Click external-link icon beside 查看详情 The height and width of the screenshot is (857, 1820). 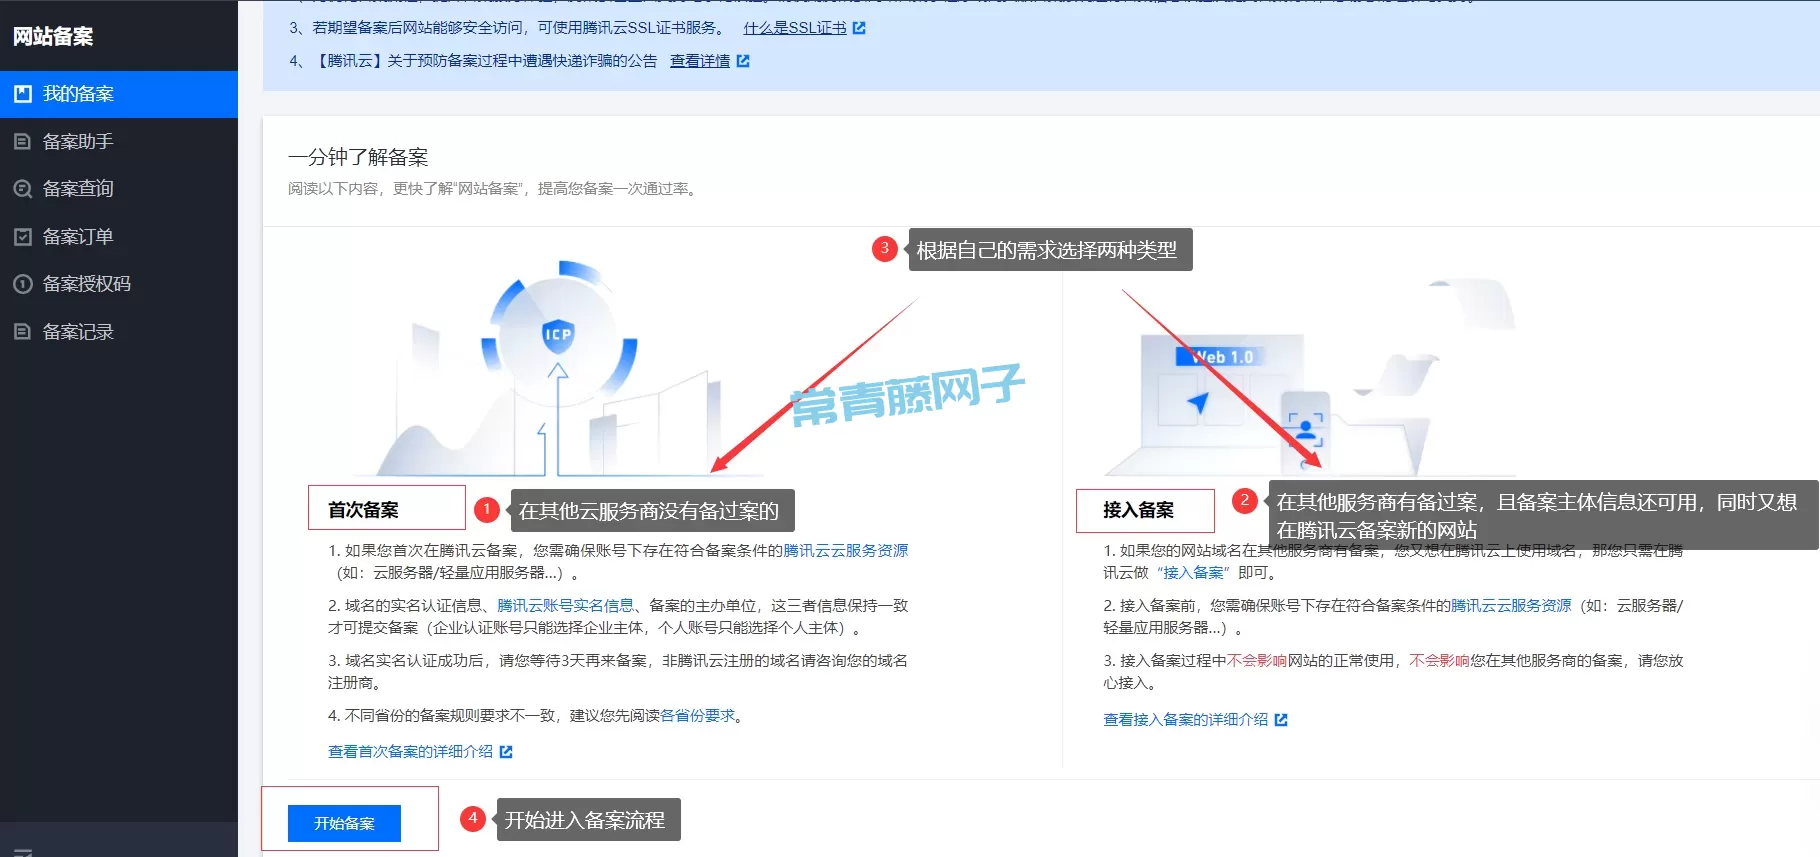click(743, 61)
